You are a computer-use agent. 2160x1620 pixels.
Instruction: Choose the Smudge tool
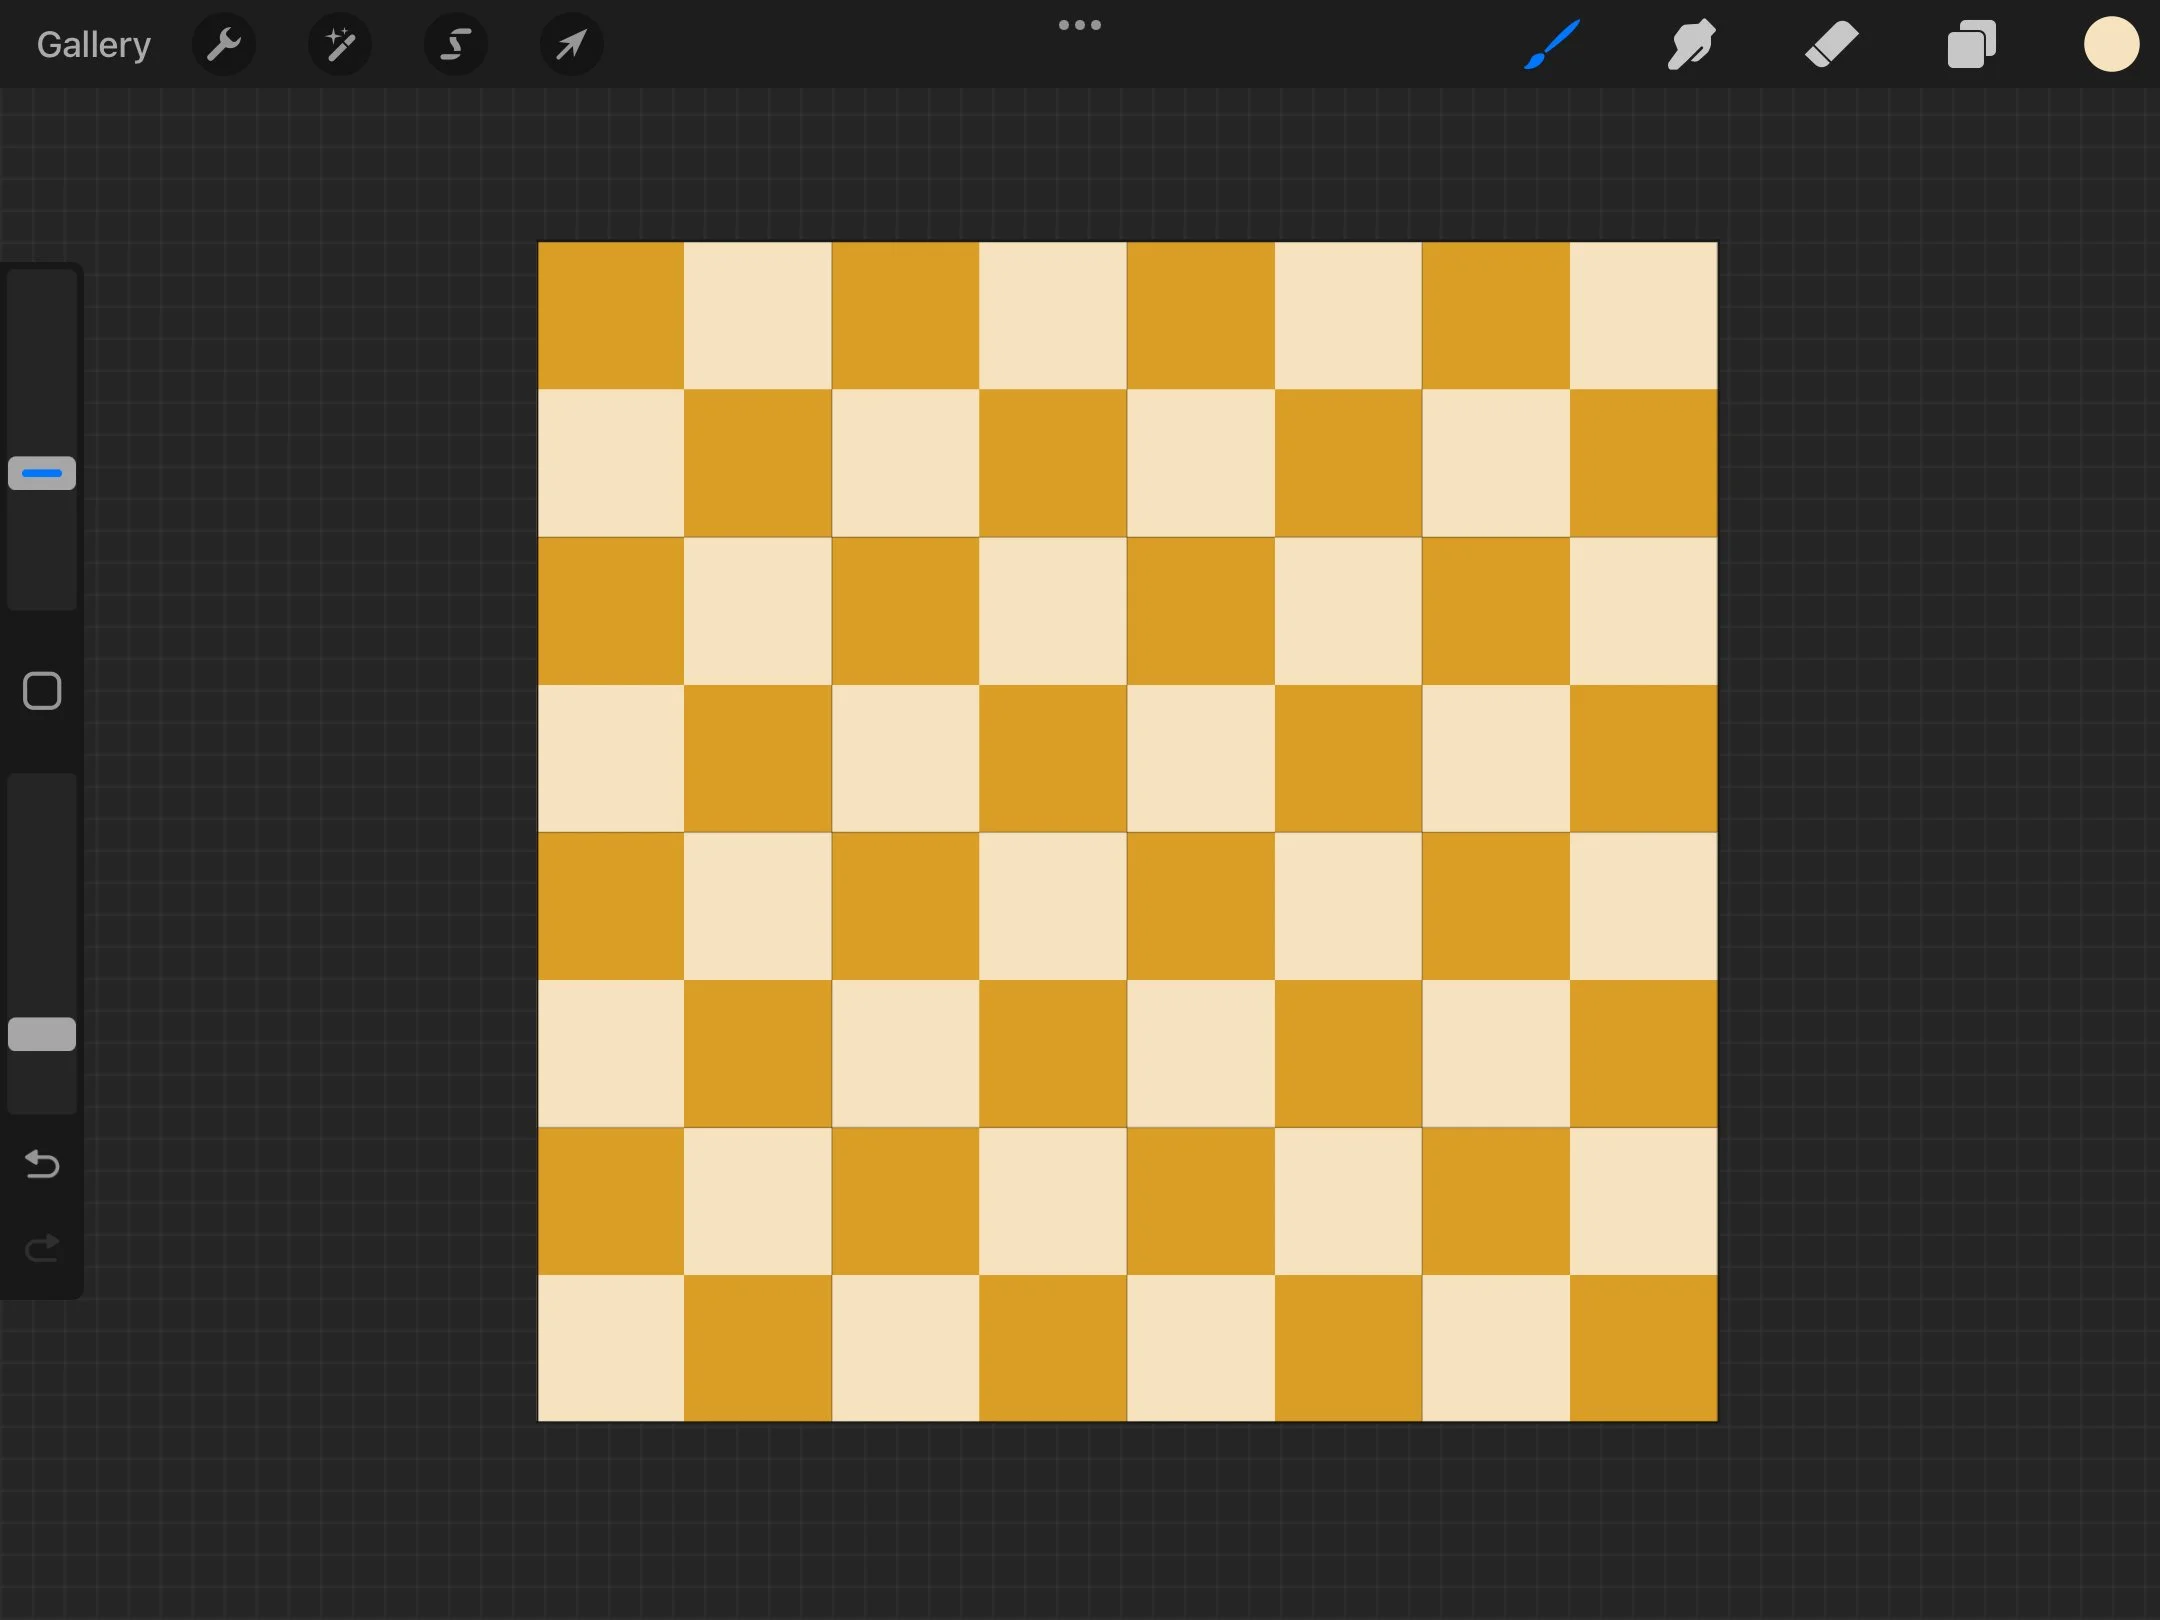pos(1691,43)
